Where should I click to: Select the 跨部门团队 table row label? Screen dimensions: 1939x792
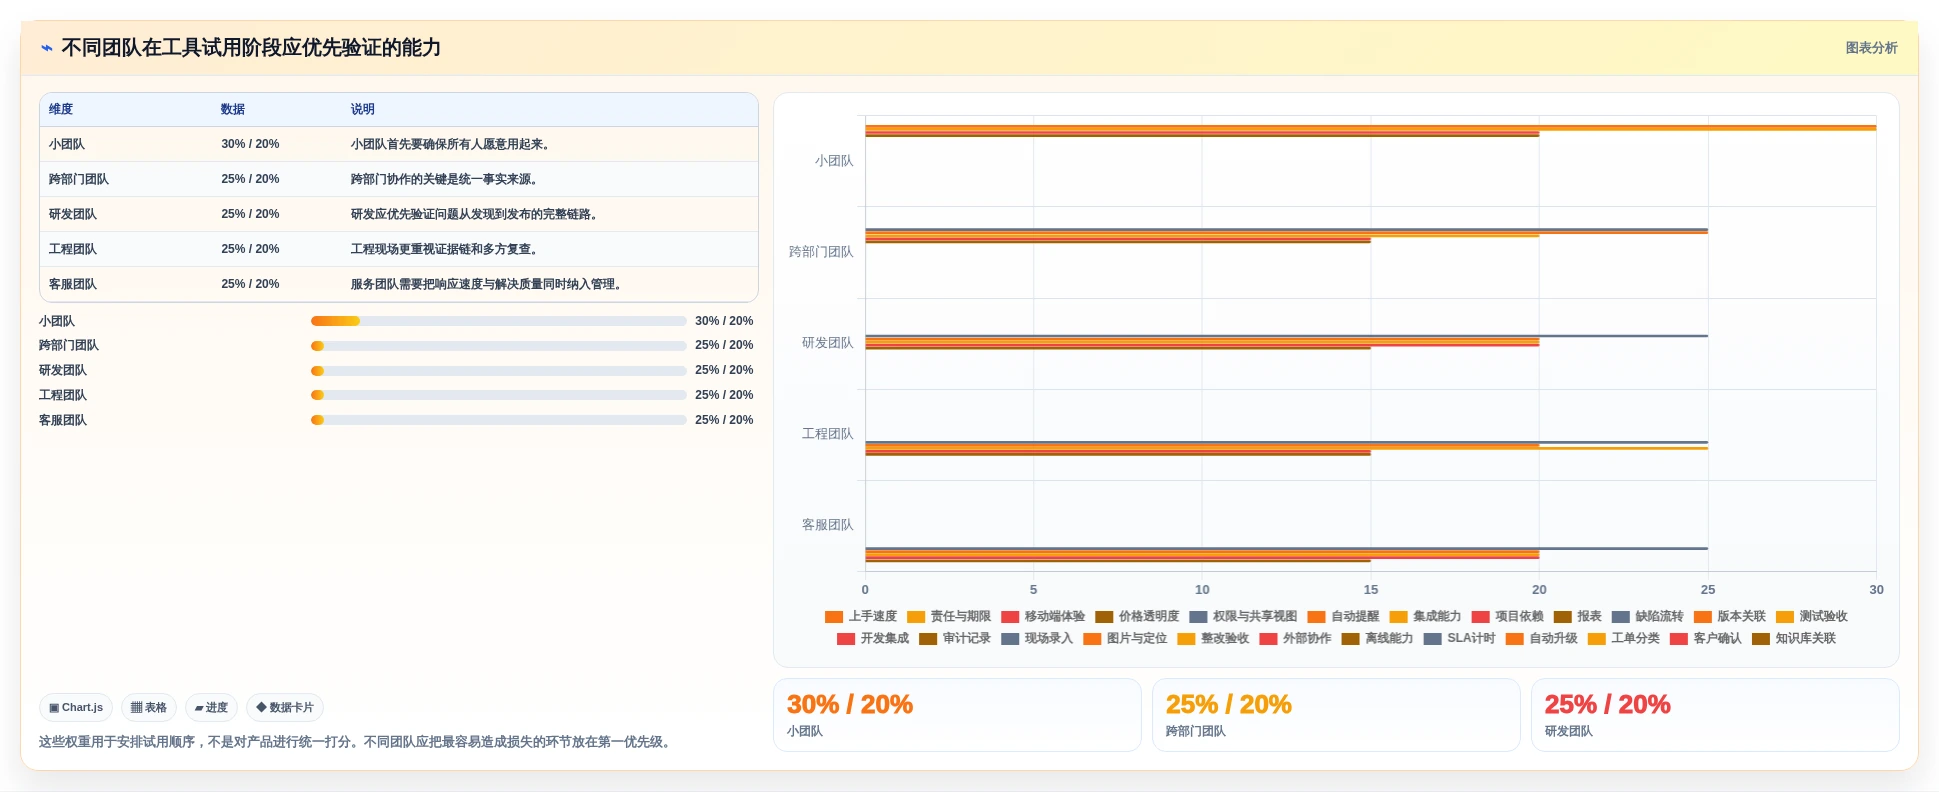[x=79, y=179]
